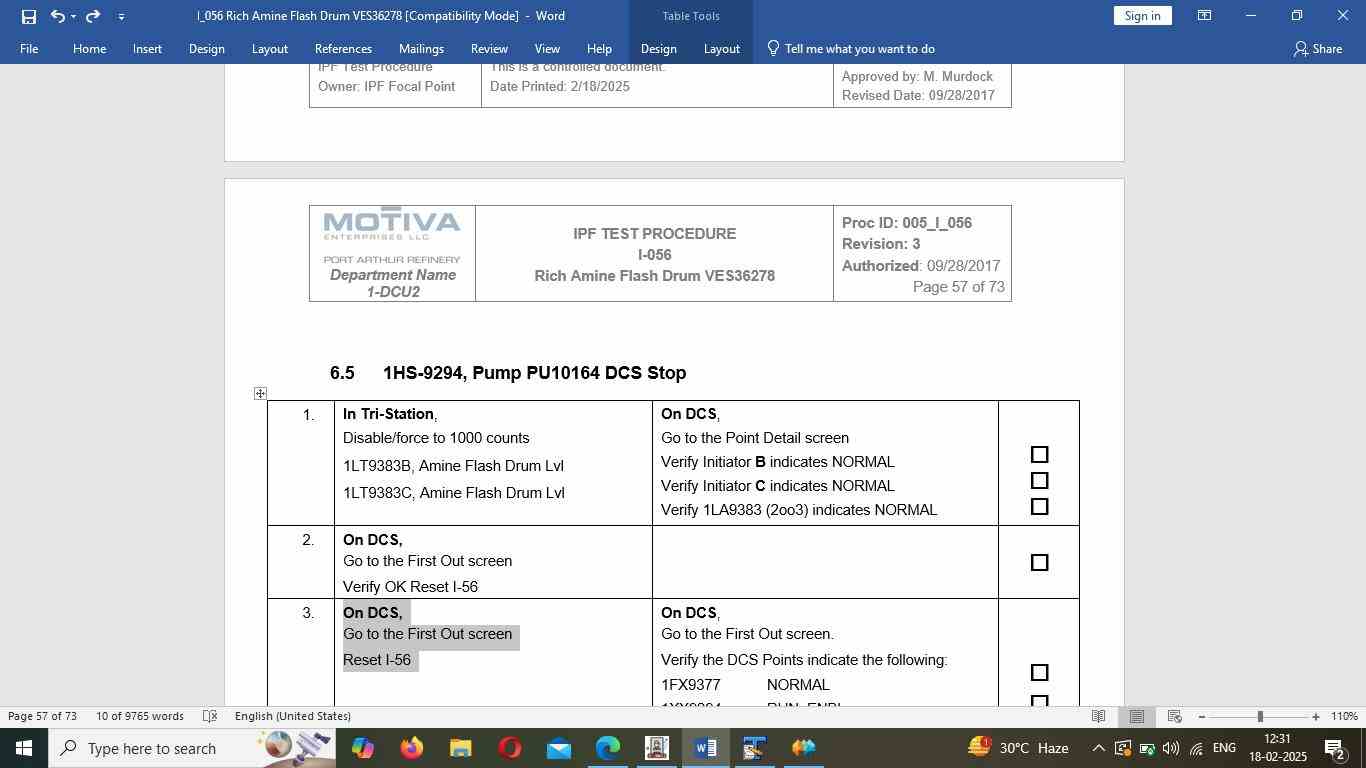Screen dimensions: 1366x768
Task: Switch to Print Layout view
Action: pyautogui.click(x=1136, y=716)
